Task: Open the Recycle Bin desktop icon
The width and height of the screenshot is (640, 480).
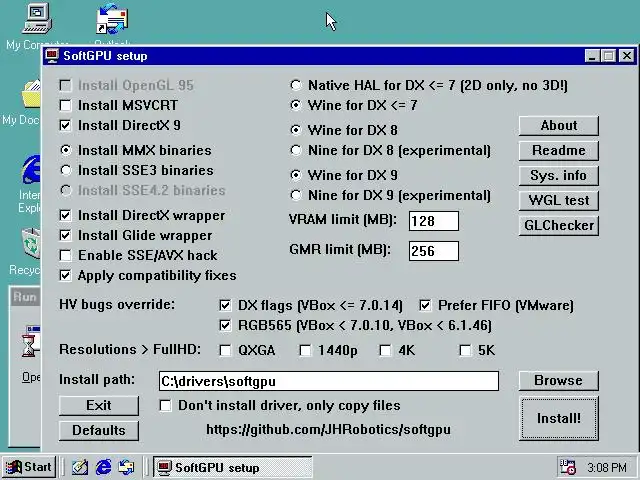Action: (31, 243)
